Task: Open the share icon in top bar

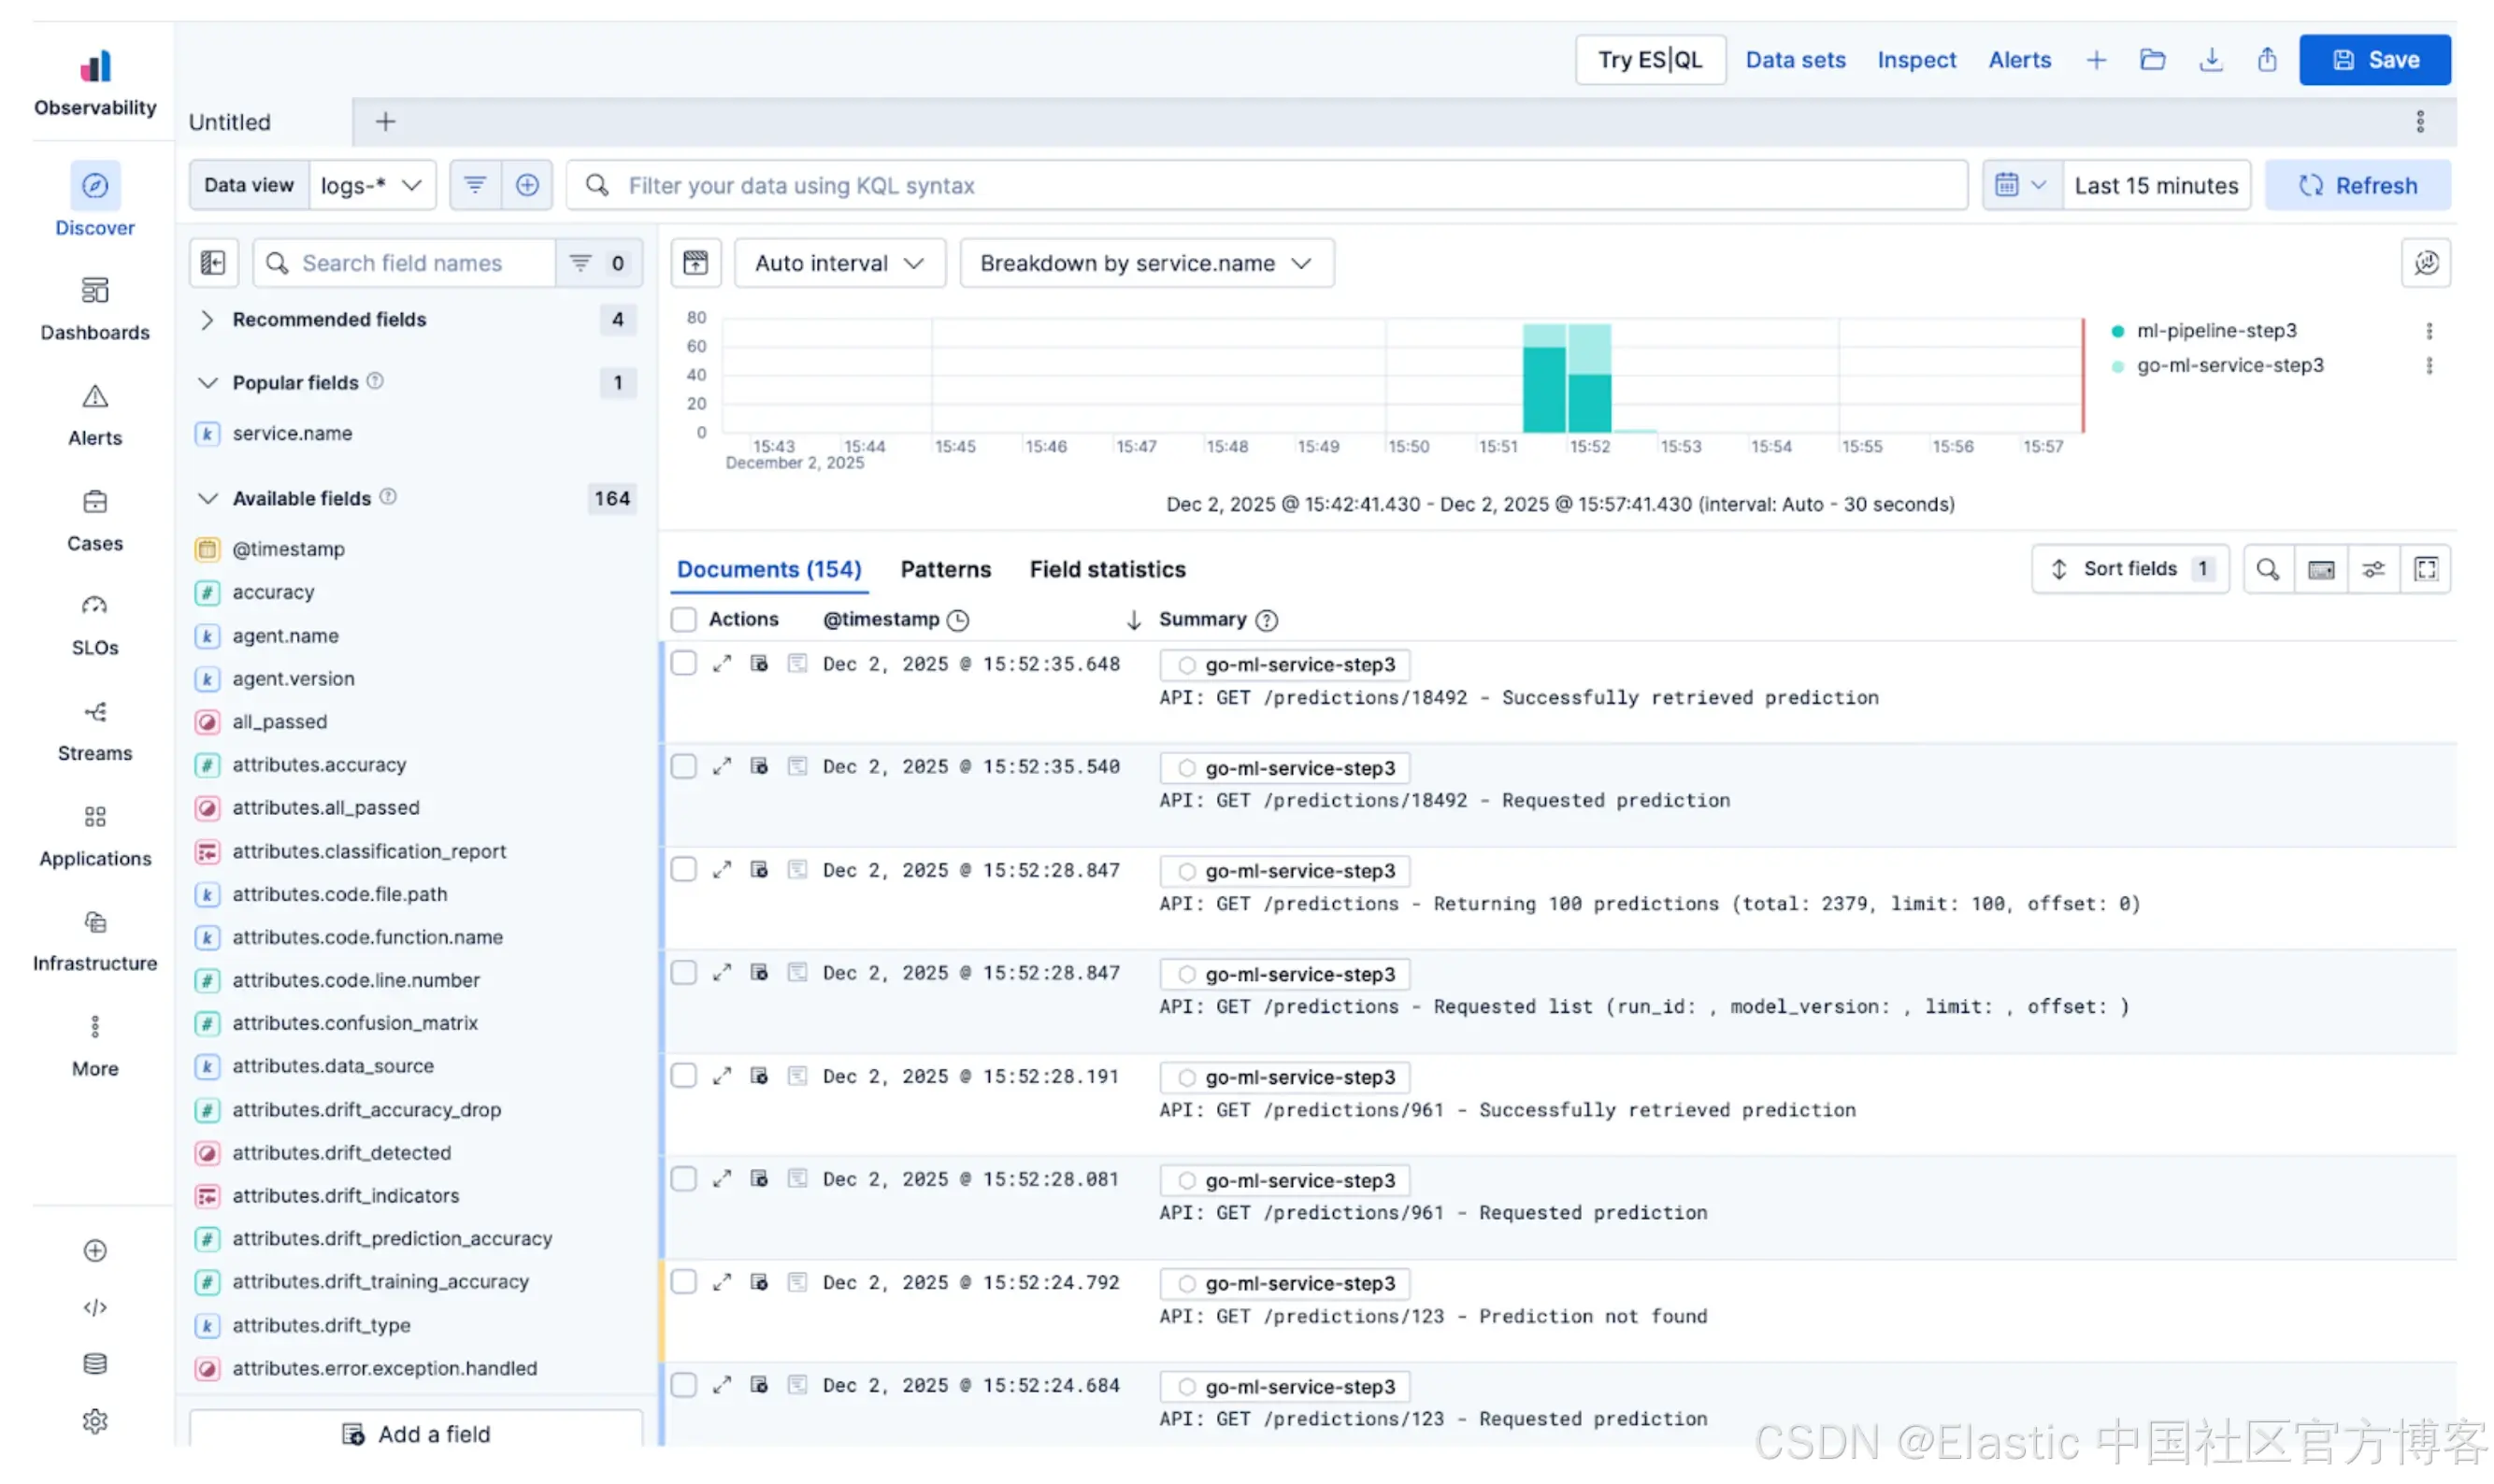Action: (x=2266, y=60)
